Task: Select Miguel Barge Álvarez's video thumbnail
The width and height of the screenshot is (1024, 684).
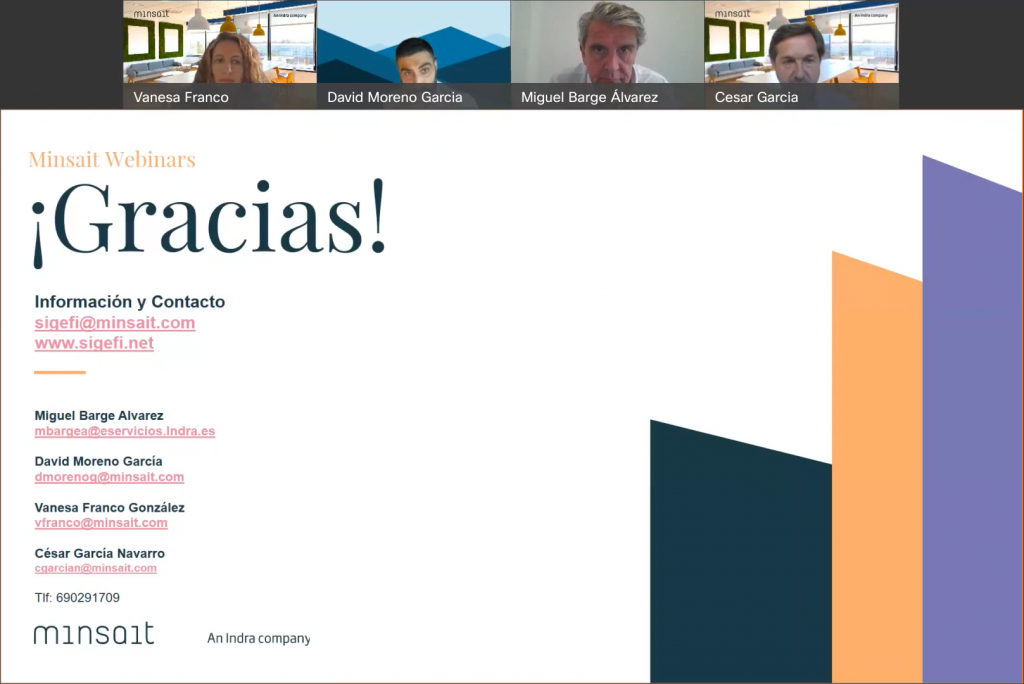Action: [607, 54]
